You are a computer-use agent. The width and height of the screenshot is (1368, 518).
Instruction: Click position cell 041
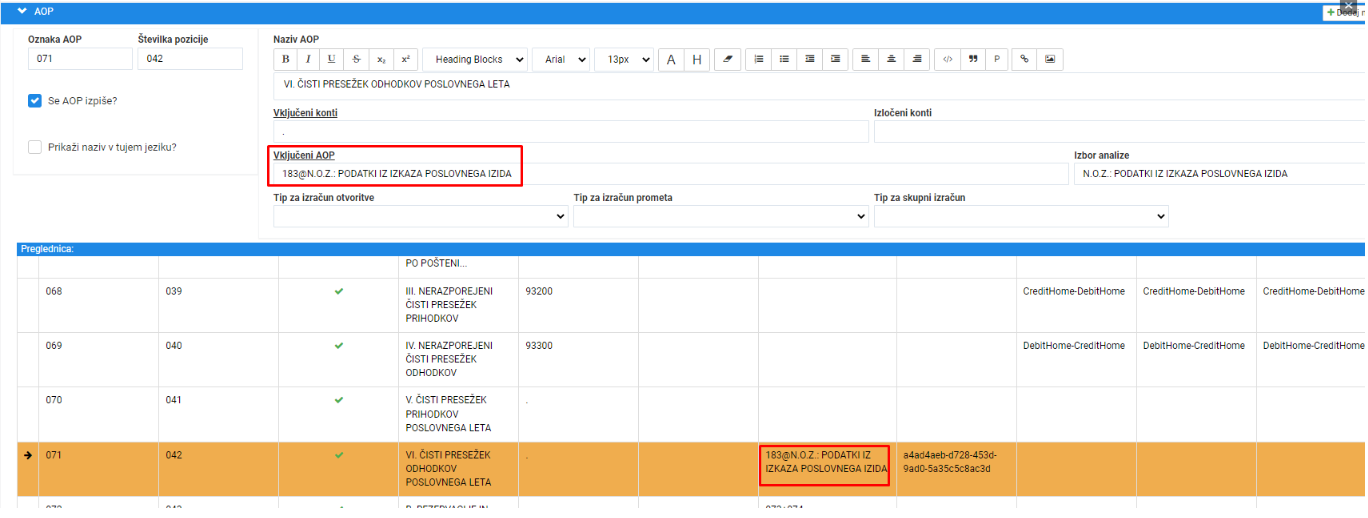point(218,413)
